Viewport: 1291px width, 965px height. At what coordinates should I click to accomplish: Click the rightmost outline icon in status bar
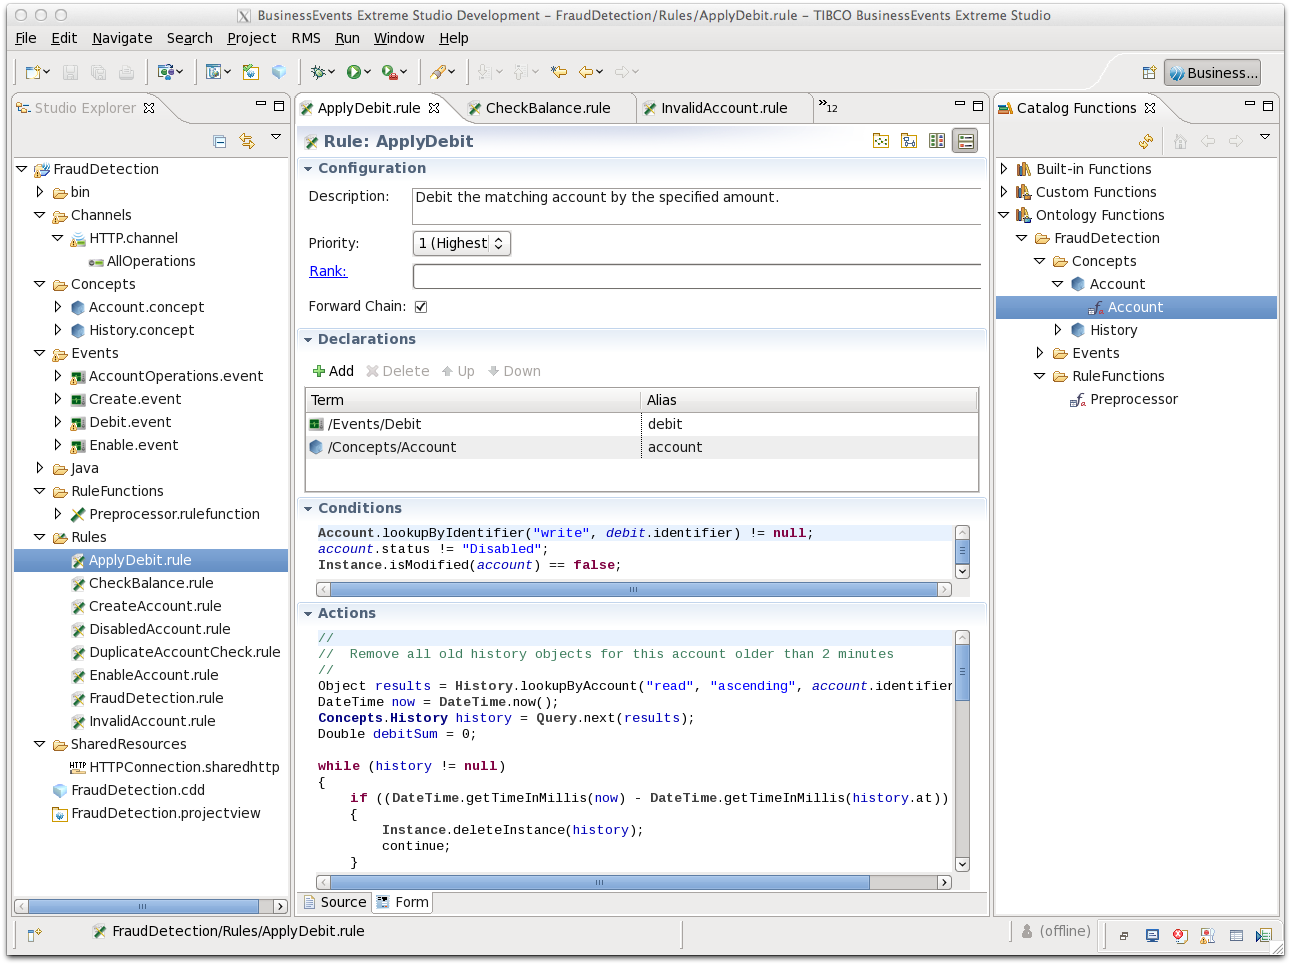coord(1264,936)
